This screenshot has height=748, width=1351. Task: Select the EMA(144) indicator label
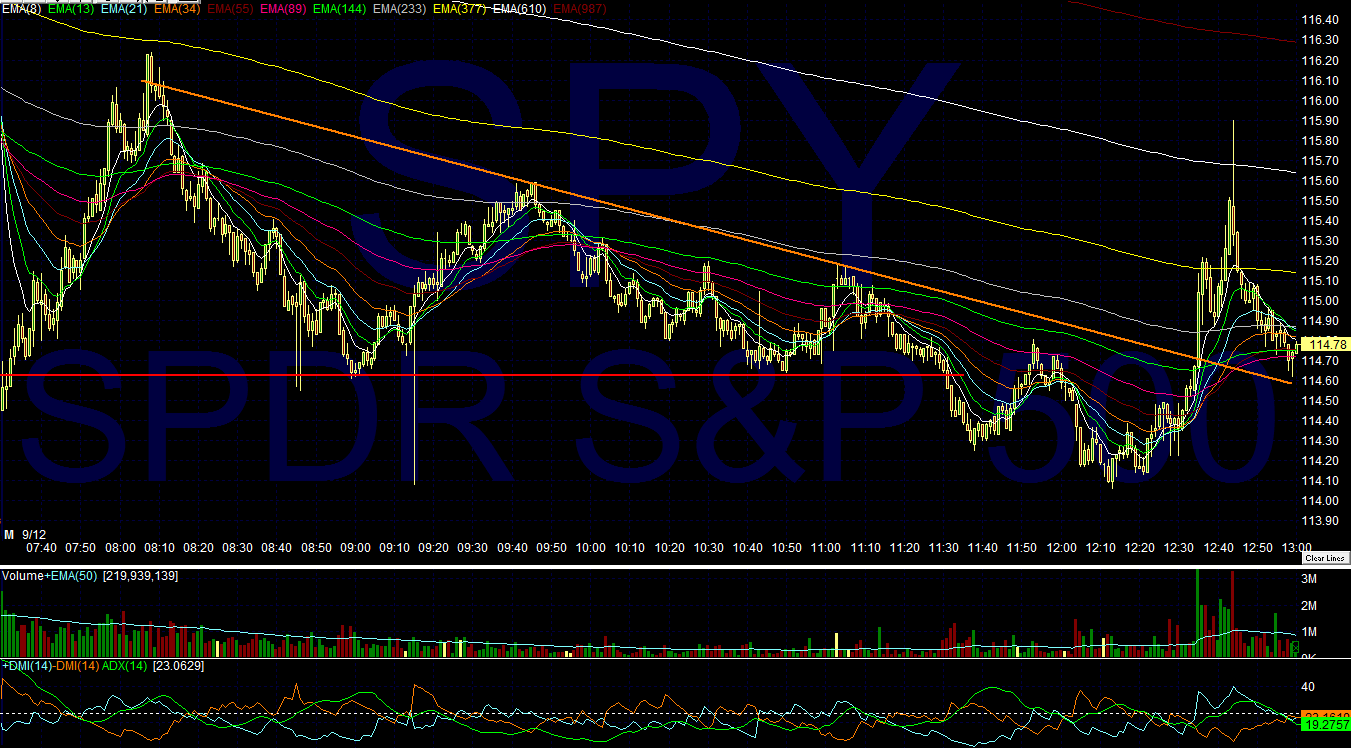point(341,8)
